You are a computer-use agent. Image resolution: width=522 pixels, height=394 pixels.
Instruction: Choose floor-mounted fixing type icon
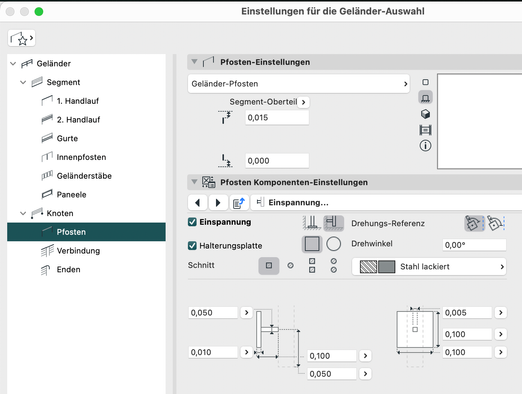(312, 223)
